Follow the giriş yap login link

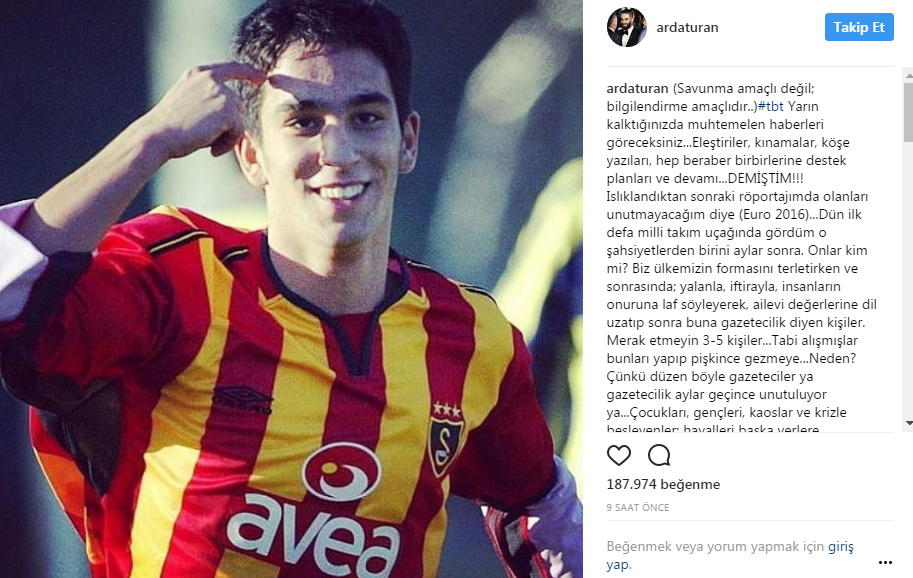pos(730,555)
